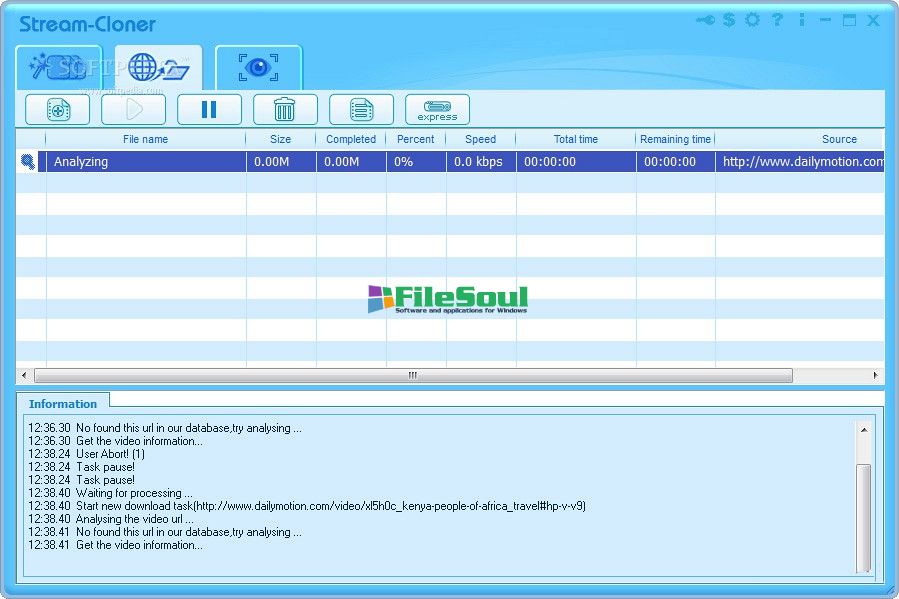
Task: Click the dollar sign purchase icon
Action: pyautogui.click(x=729, y=20)
